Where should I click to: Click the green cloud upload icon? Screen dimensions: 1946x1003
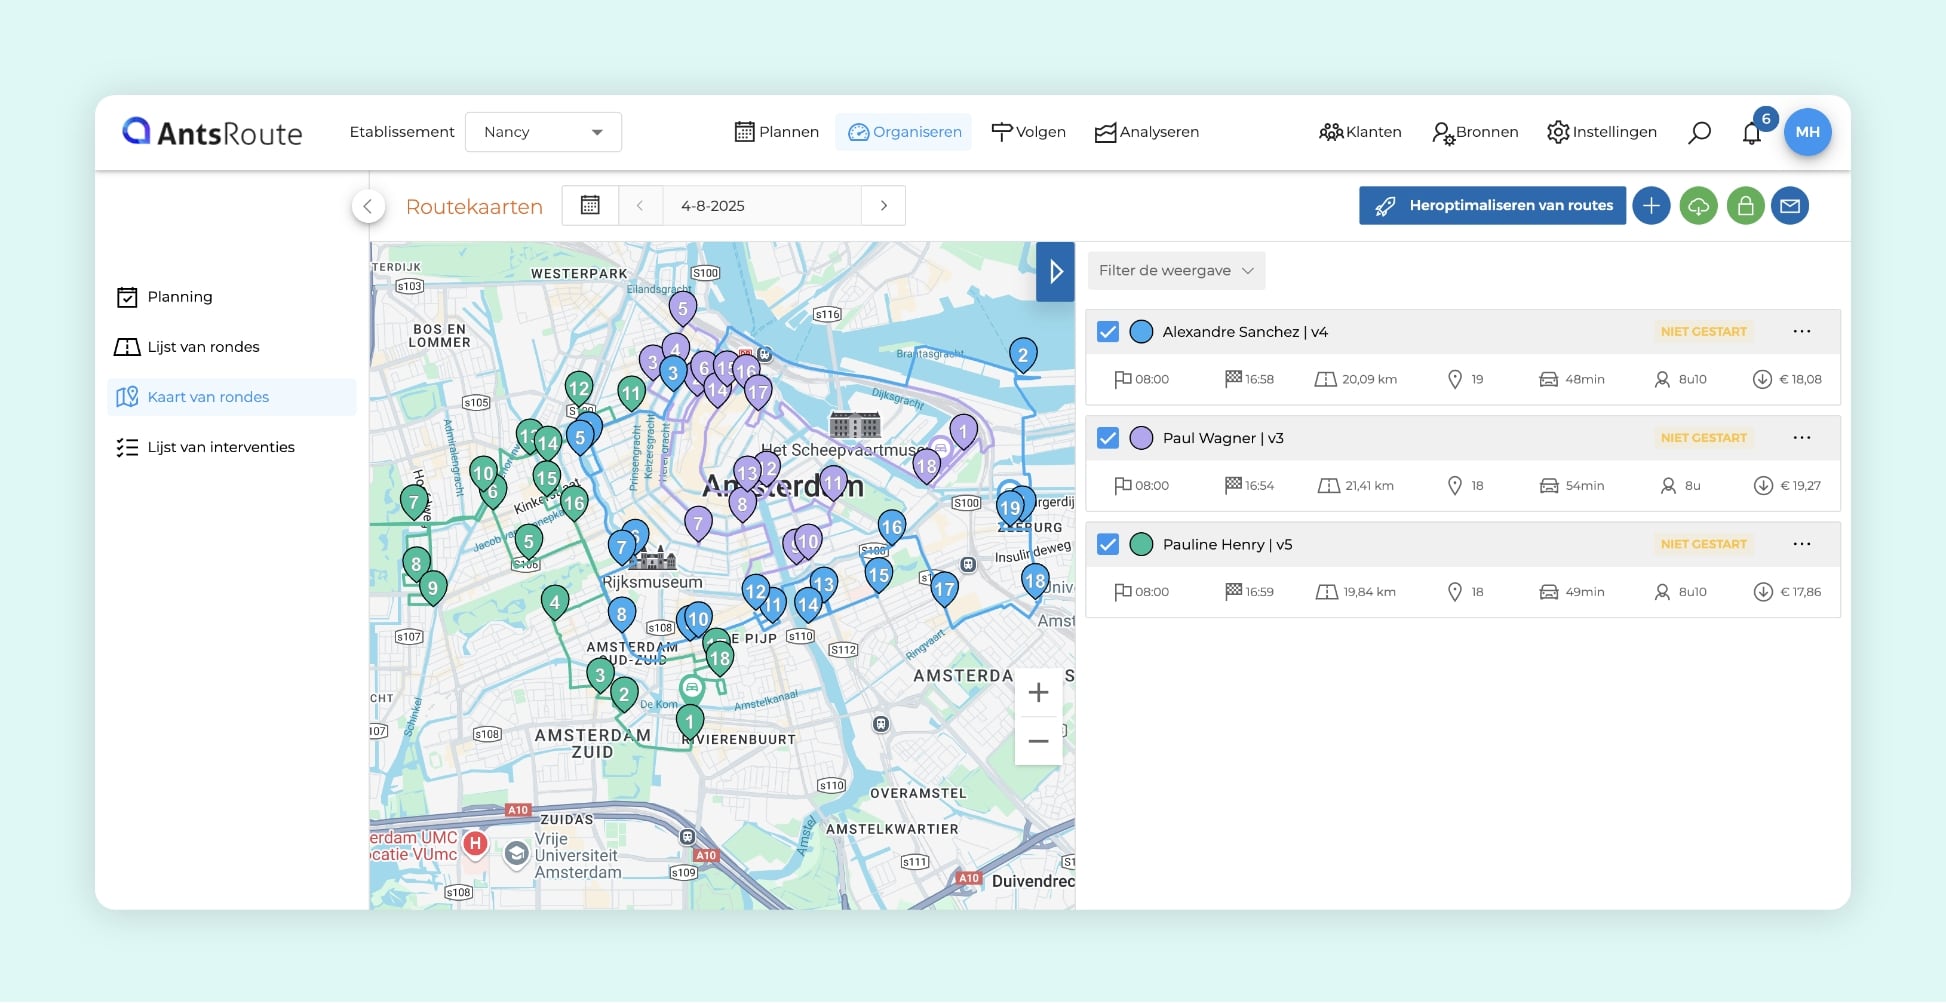1698,206
